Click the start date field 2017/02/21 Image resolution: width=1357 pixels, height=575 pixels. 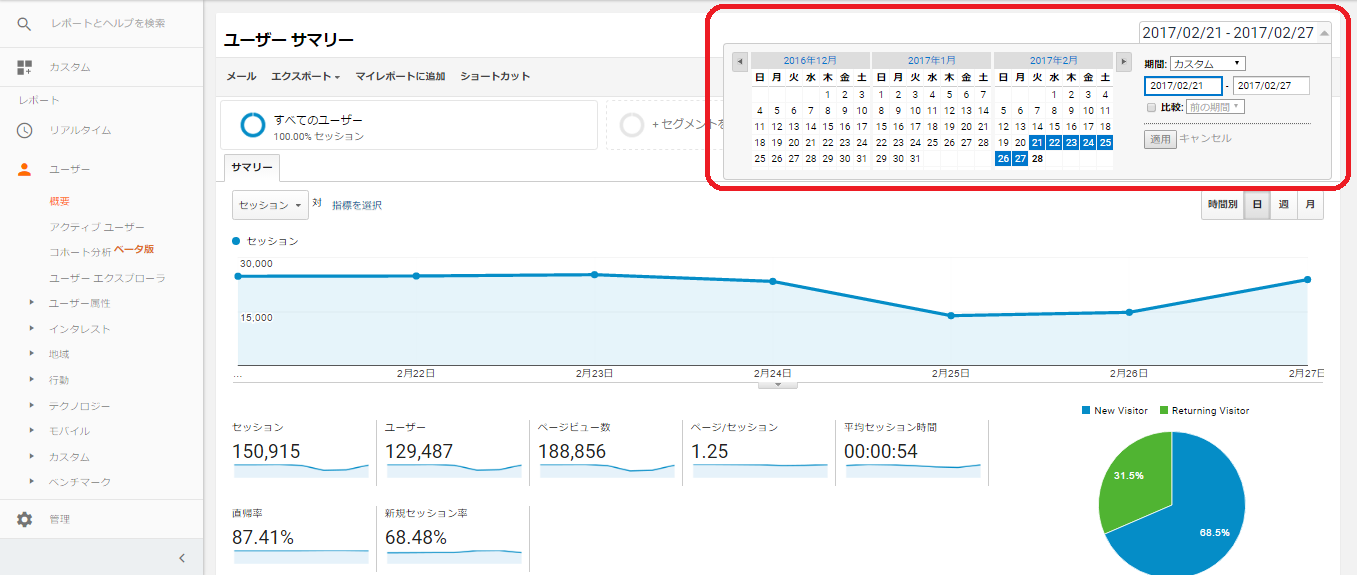(x=1183, y=86)
